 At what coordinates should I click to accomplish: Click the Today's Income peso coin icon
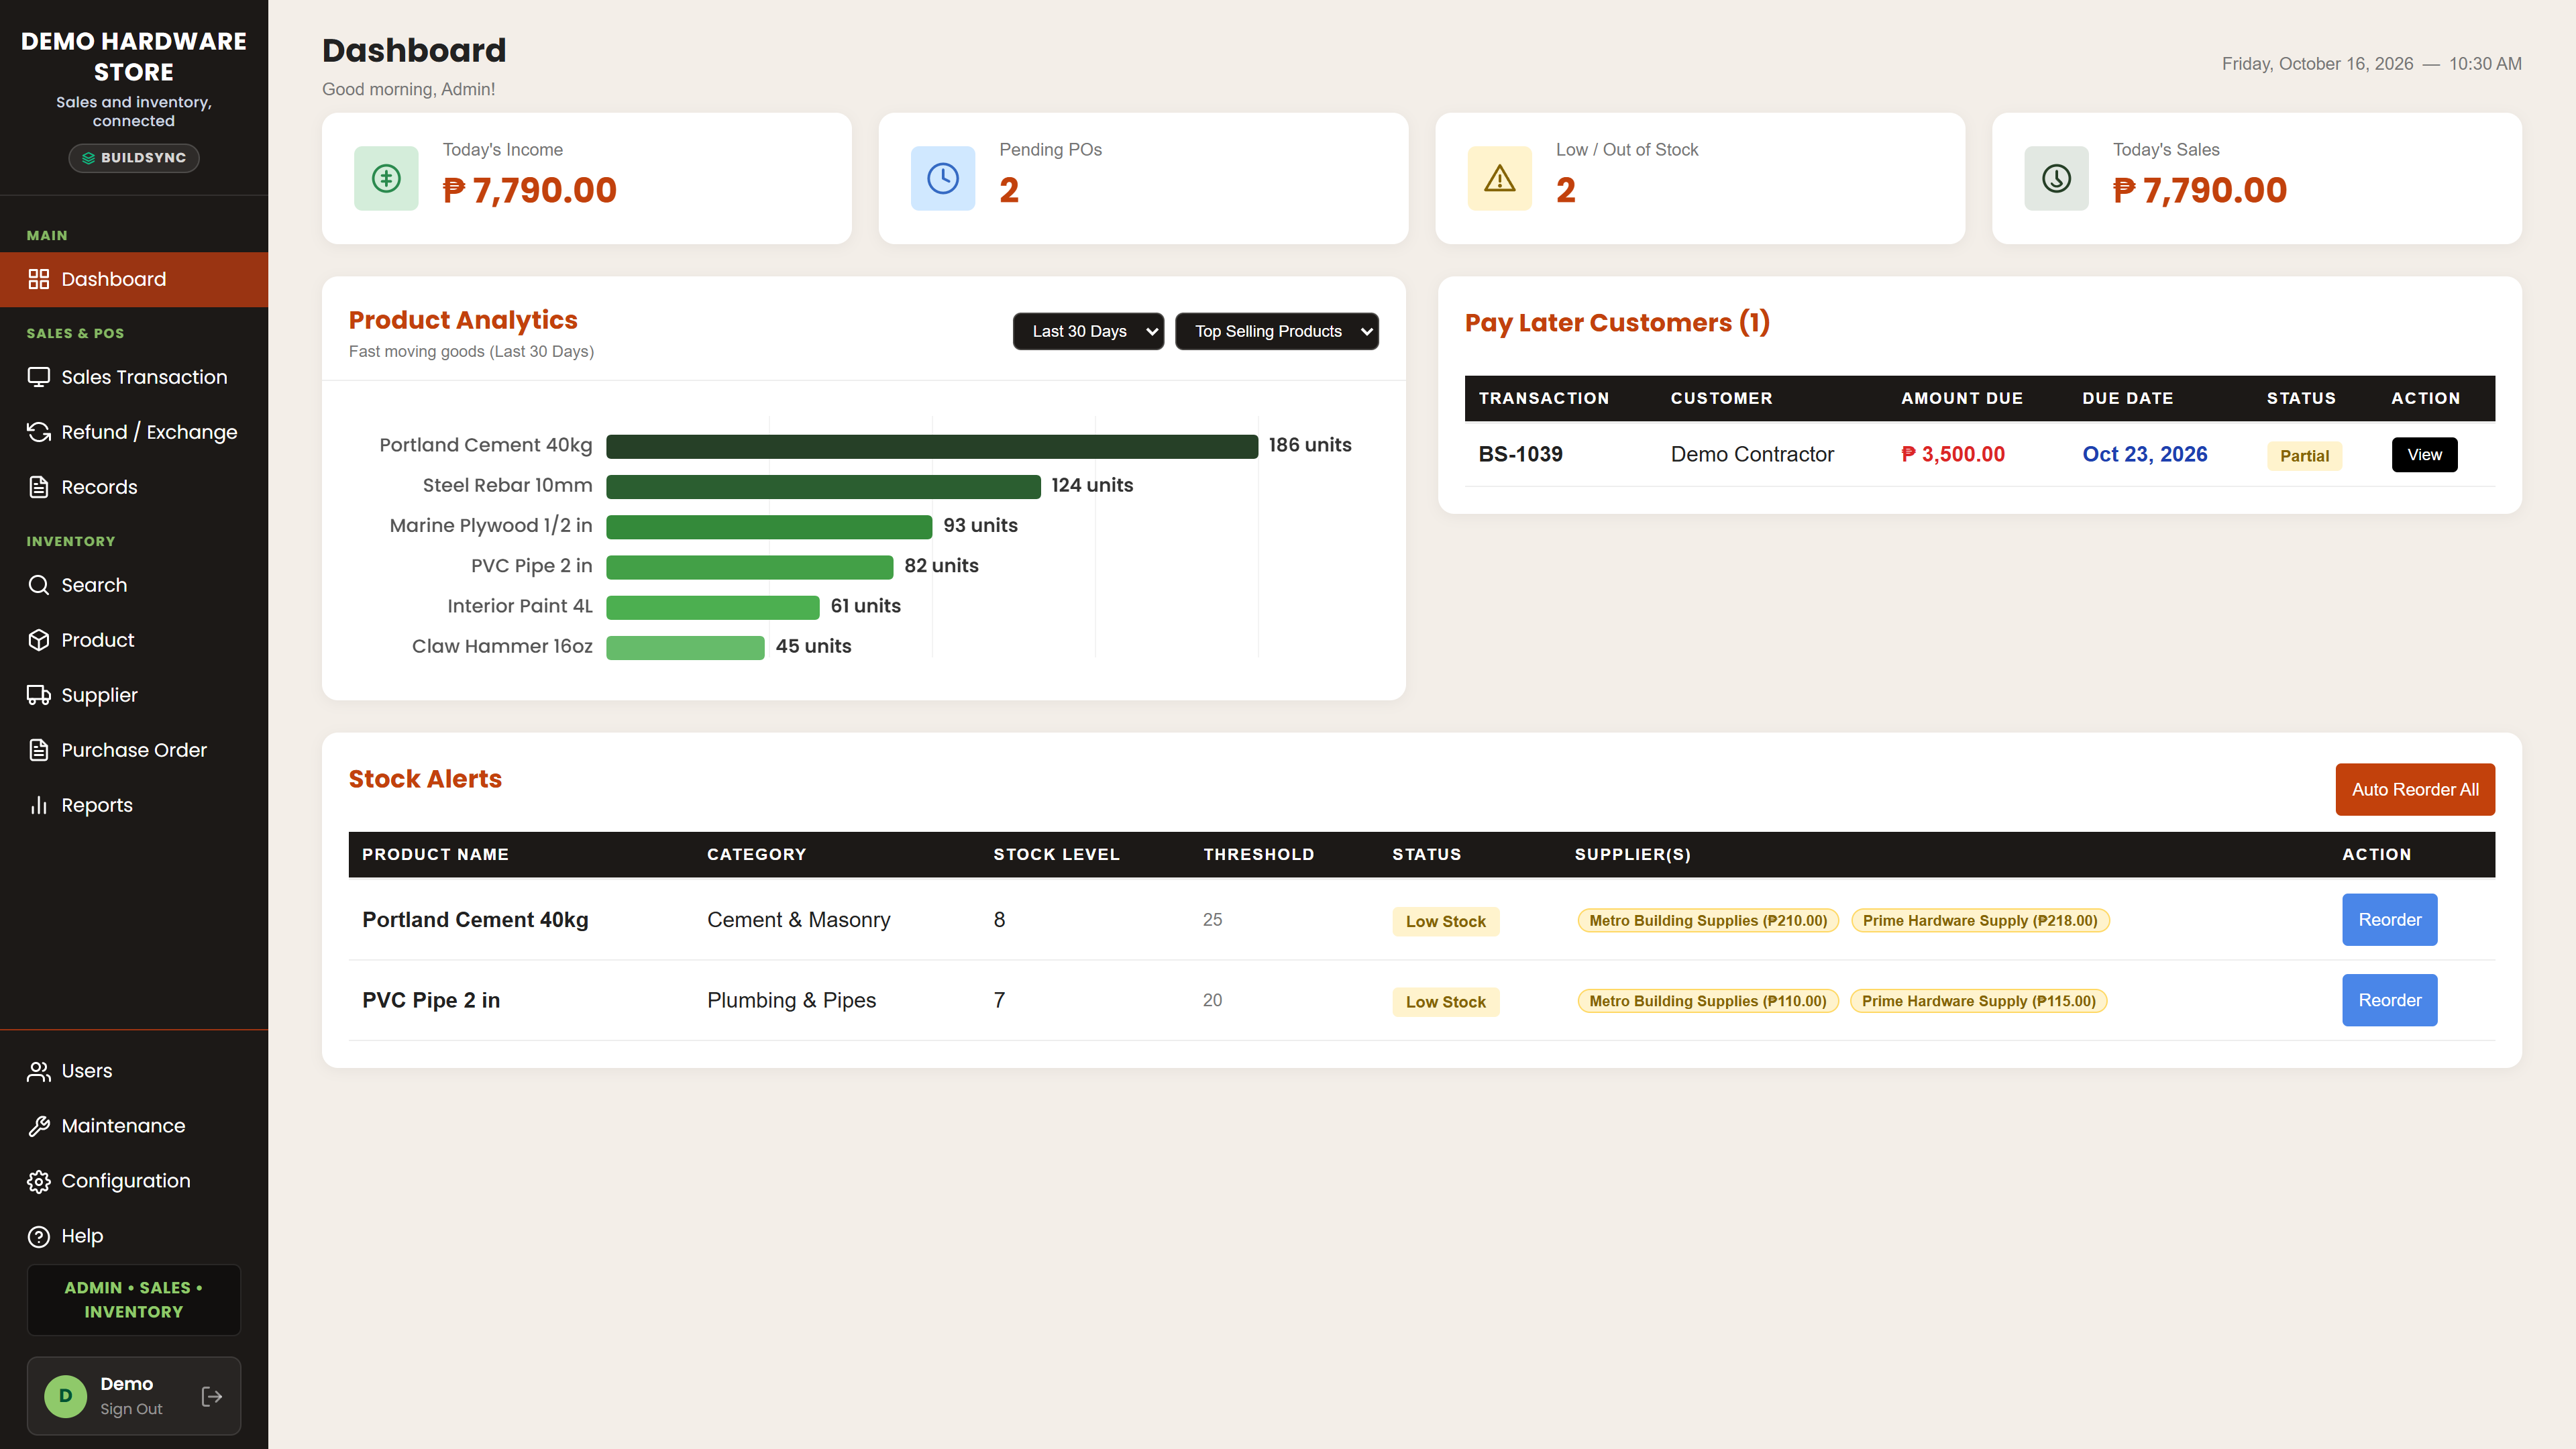(x=386, y=179)
